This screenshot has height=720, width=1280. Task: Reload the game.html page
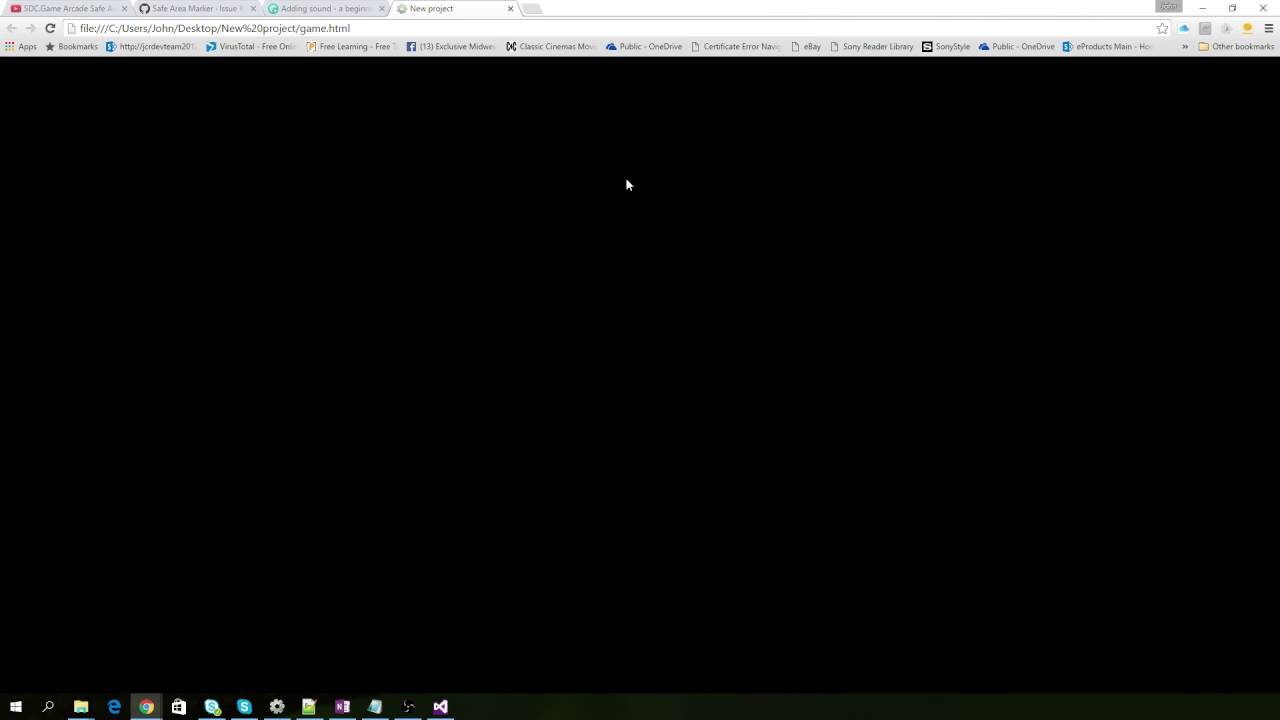click(x=50, y=28)
